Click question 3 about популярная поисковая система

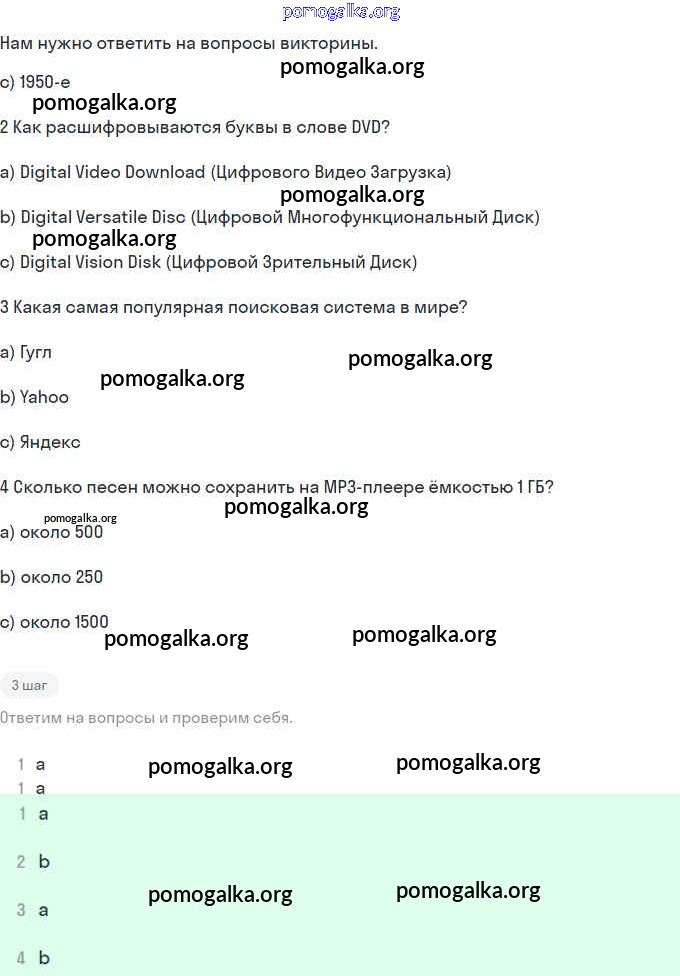234,307
